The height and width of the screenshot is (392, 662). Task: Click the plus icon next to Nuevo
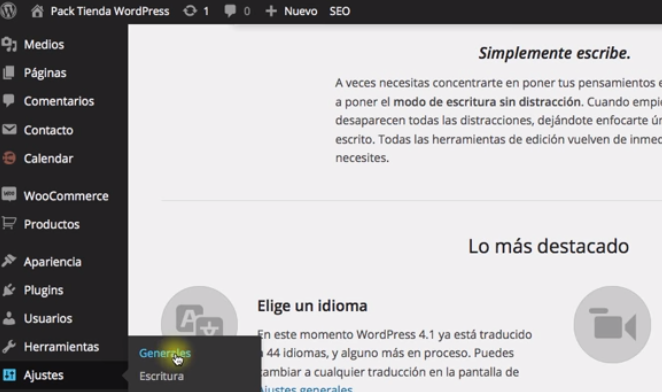coord(271,11)
